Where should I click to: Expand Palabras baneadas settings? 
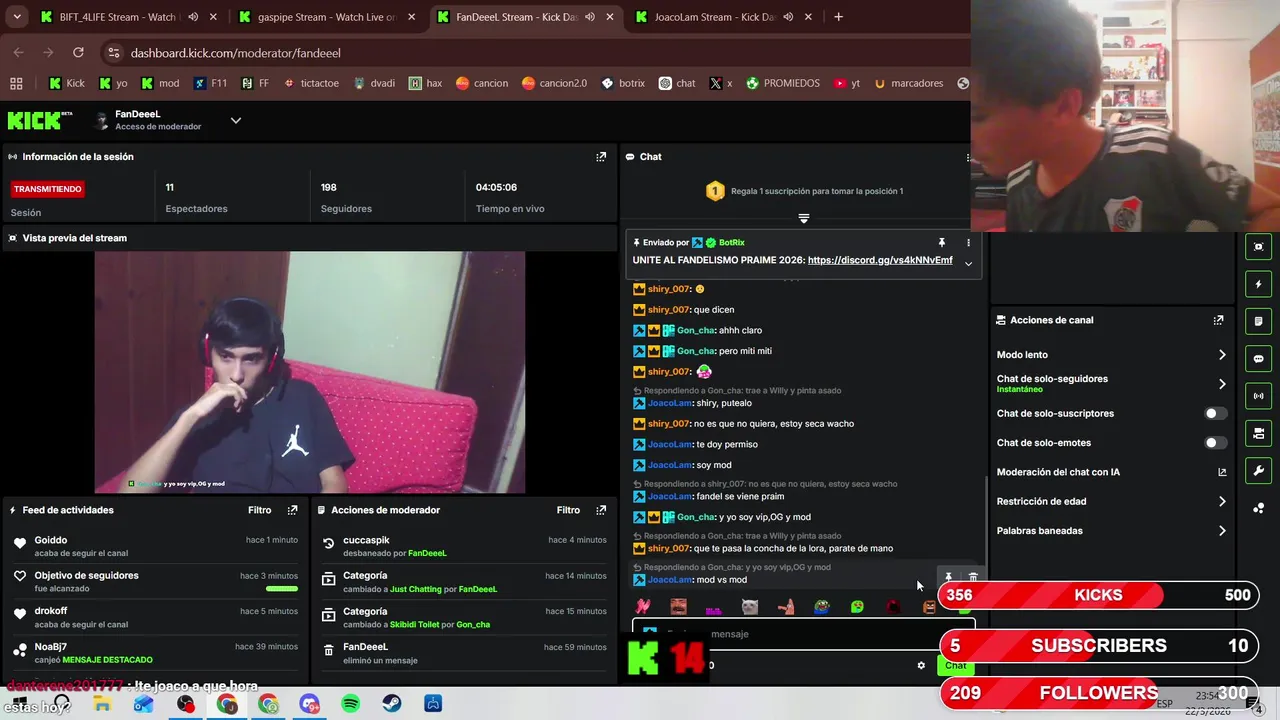1222,531
